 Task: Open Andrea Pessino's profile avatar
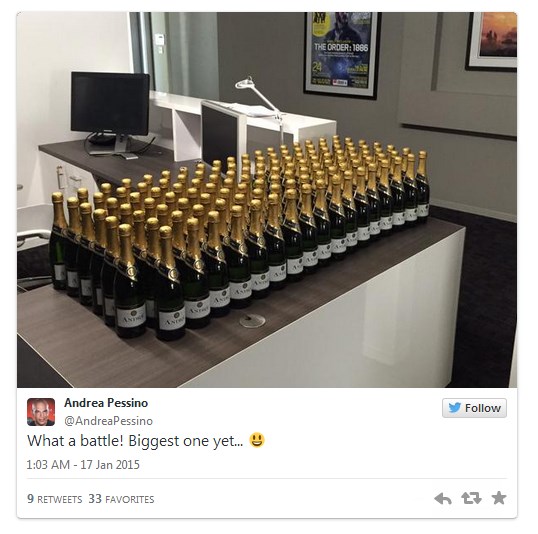pos(41,412)
